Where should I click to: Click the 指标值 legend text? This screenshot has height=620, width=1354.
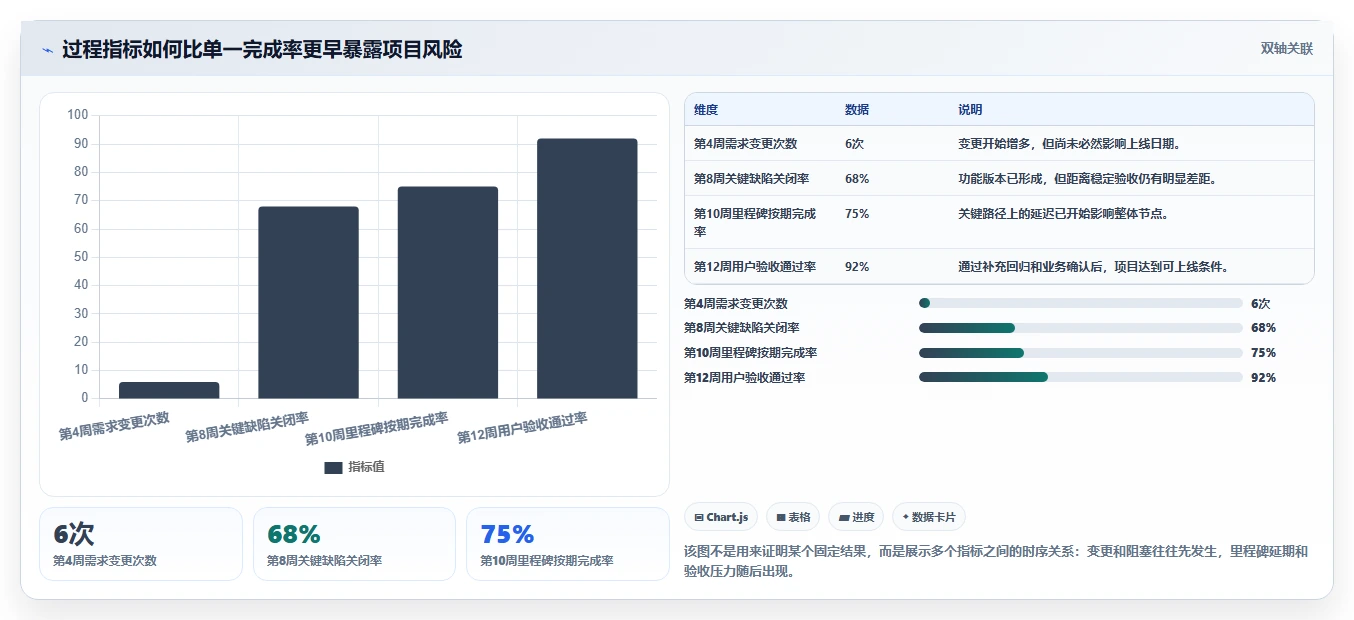366,467
